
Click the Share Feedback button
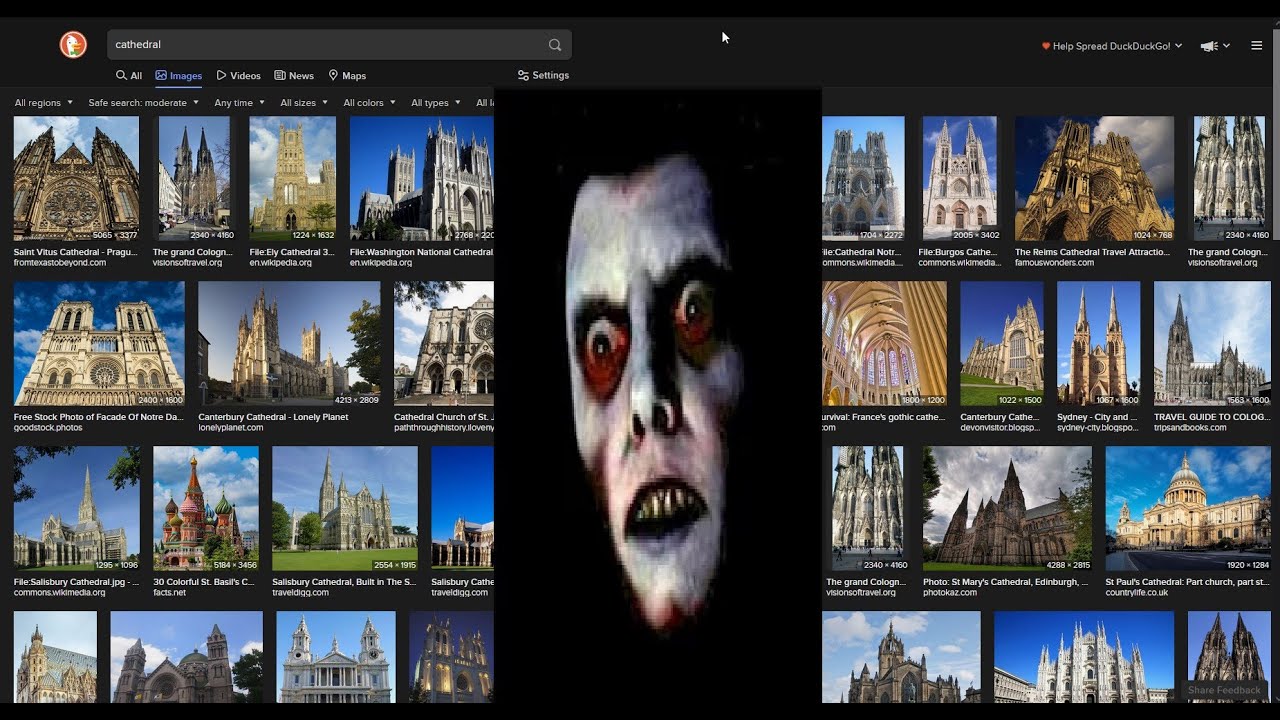pos(1225,690)
